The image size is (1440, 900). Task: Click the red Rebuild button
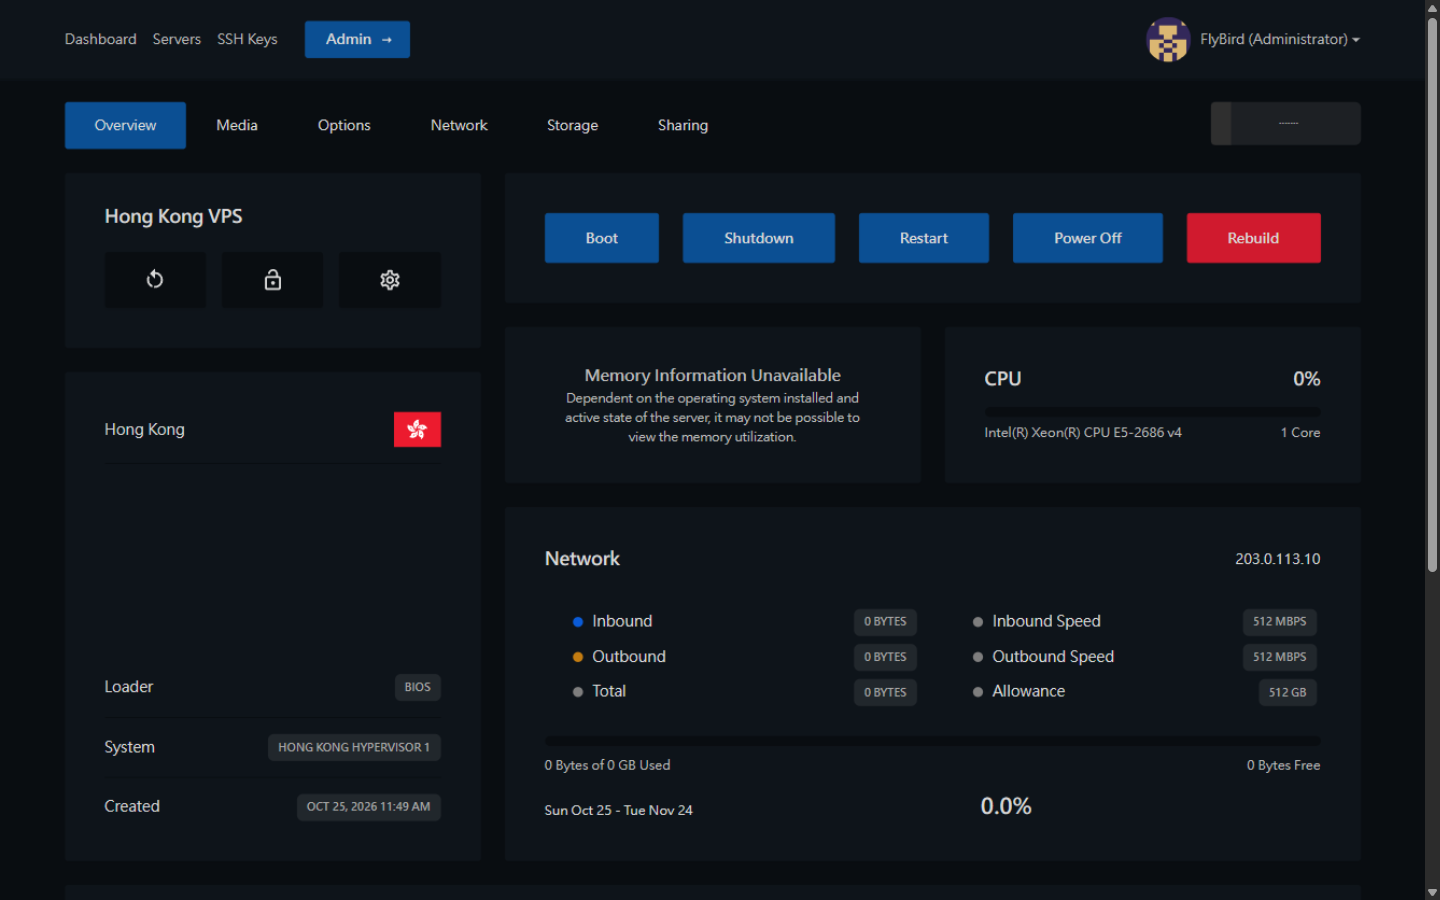tap(1254, 238)
